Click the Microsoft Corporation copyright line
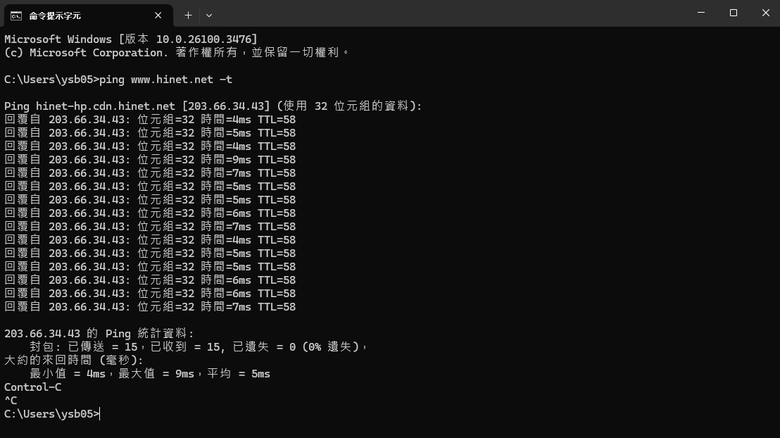Image resolution: width=780 pixels, height=438 pixels. click(x=177, y=53)
